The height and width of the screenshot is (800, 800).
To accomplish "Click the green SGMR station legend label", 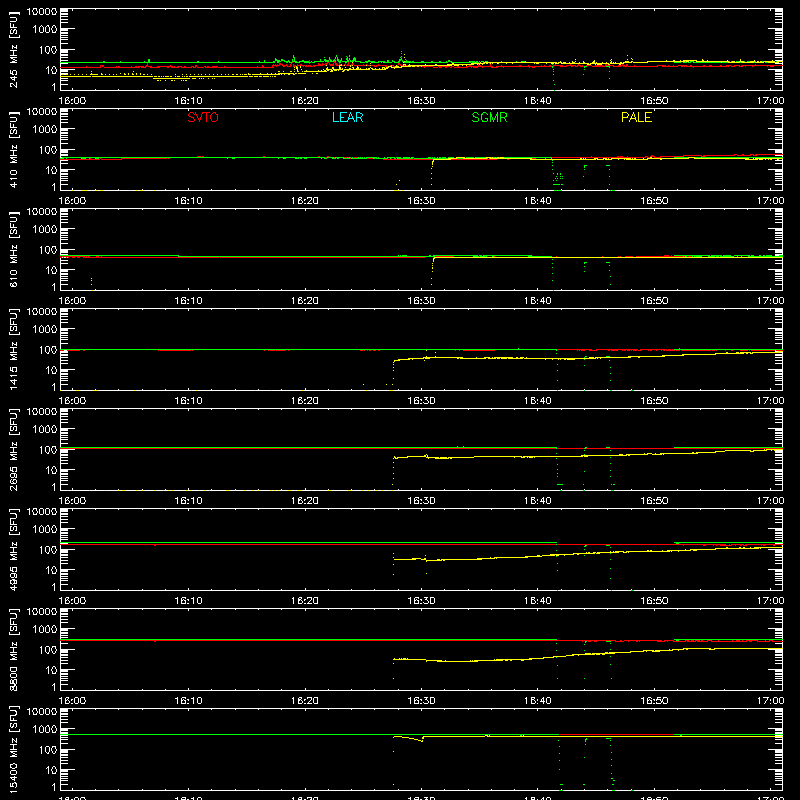I will click(x=489, y=117).
